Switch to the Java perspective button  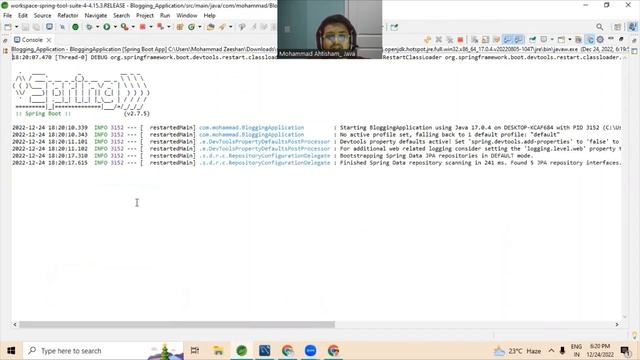point(632,27)
